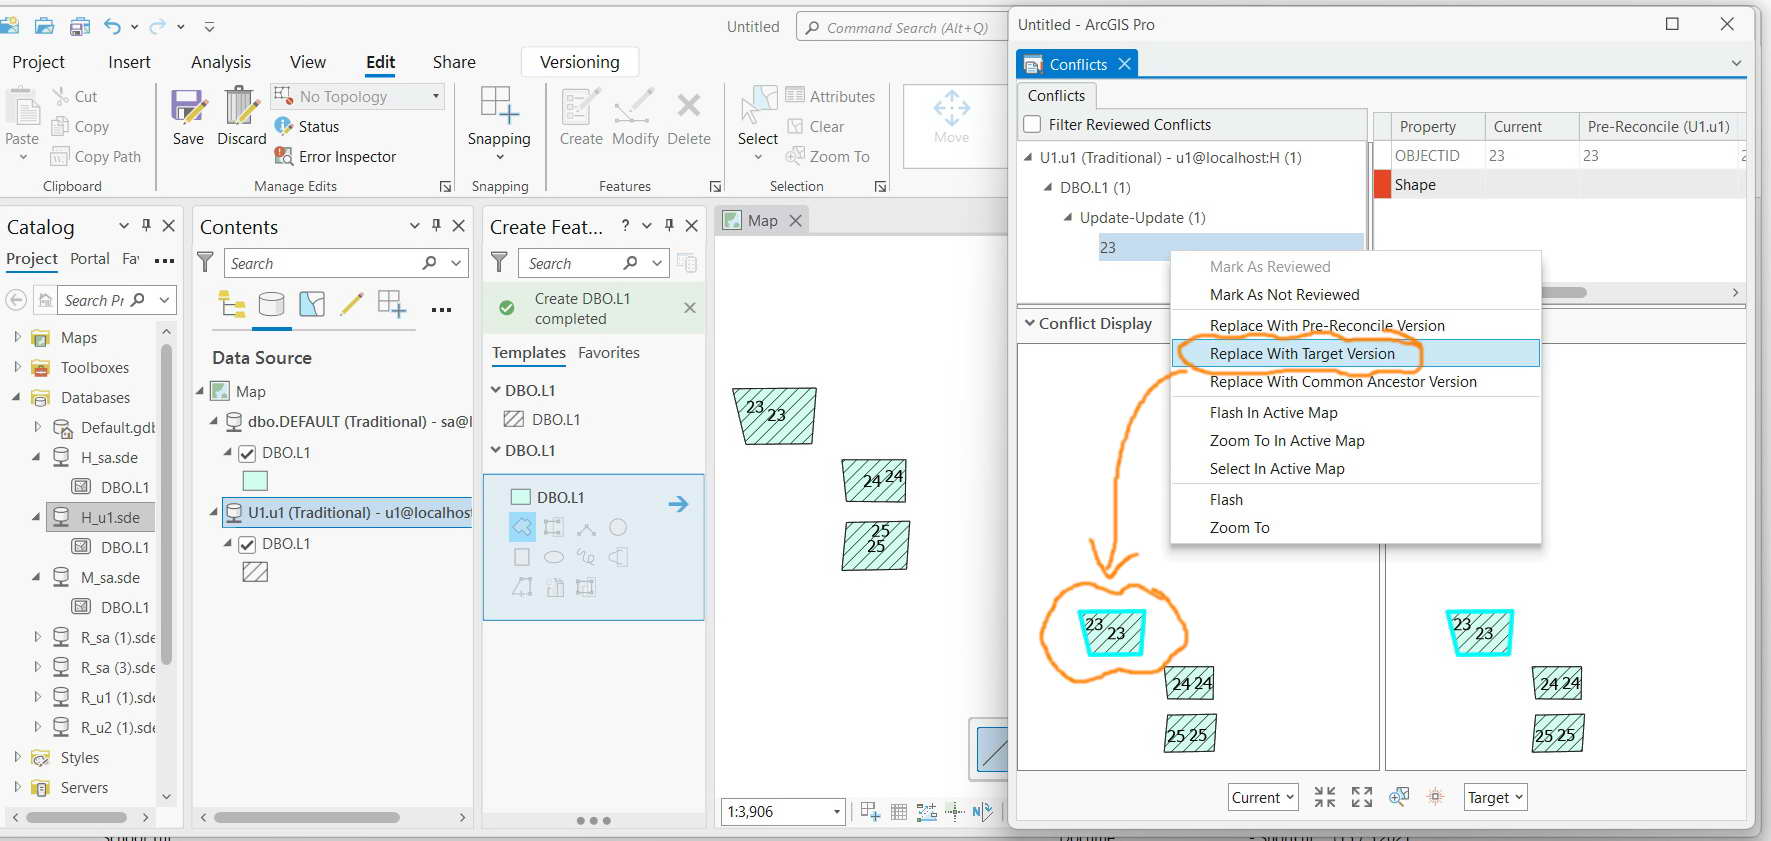The image size is (1771, 841).
Task: Collapse the Conflict Display section
Action: pyautogui.click(x=1029, y=324)
